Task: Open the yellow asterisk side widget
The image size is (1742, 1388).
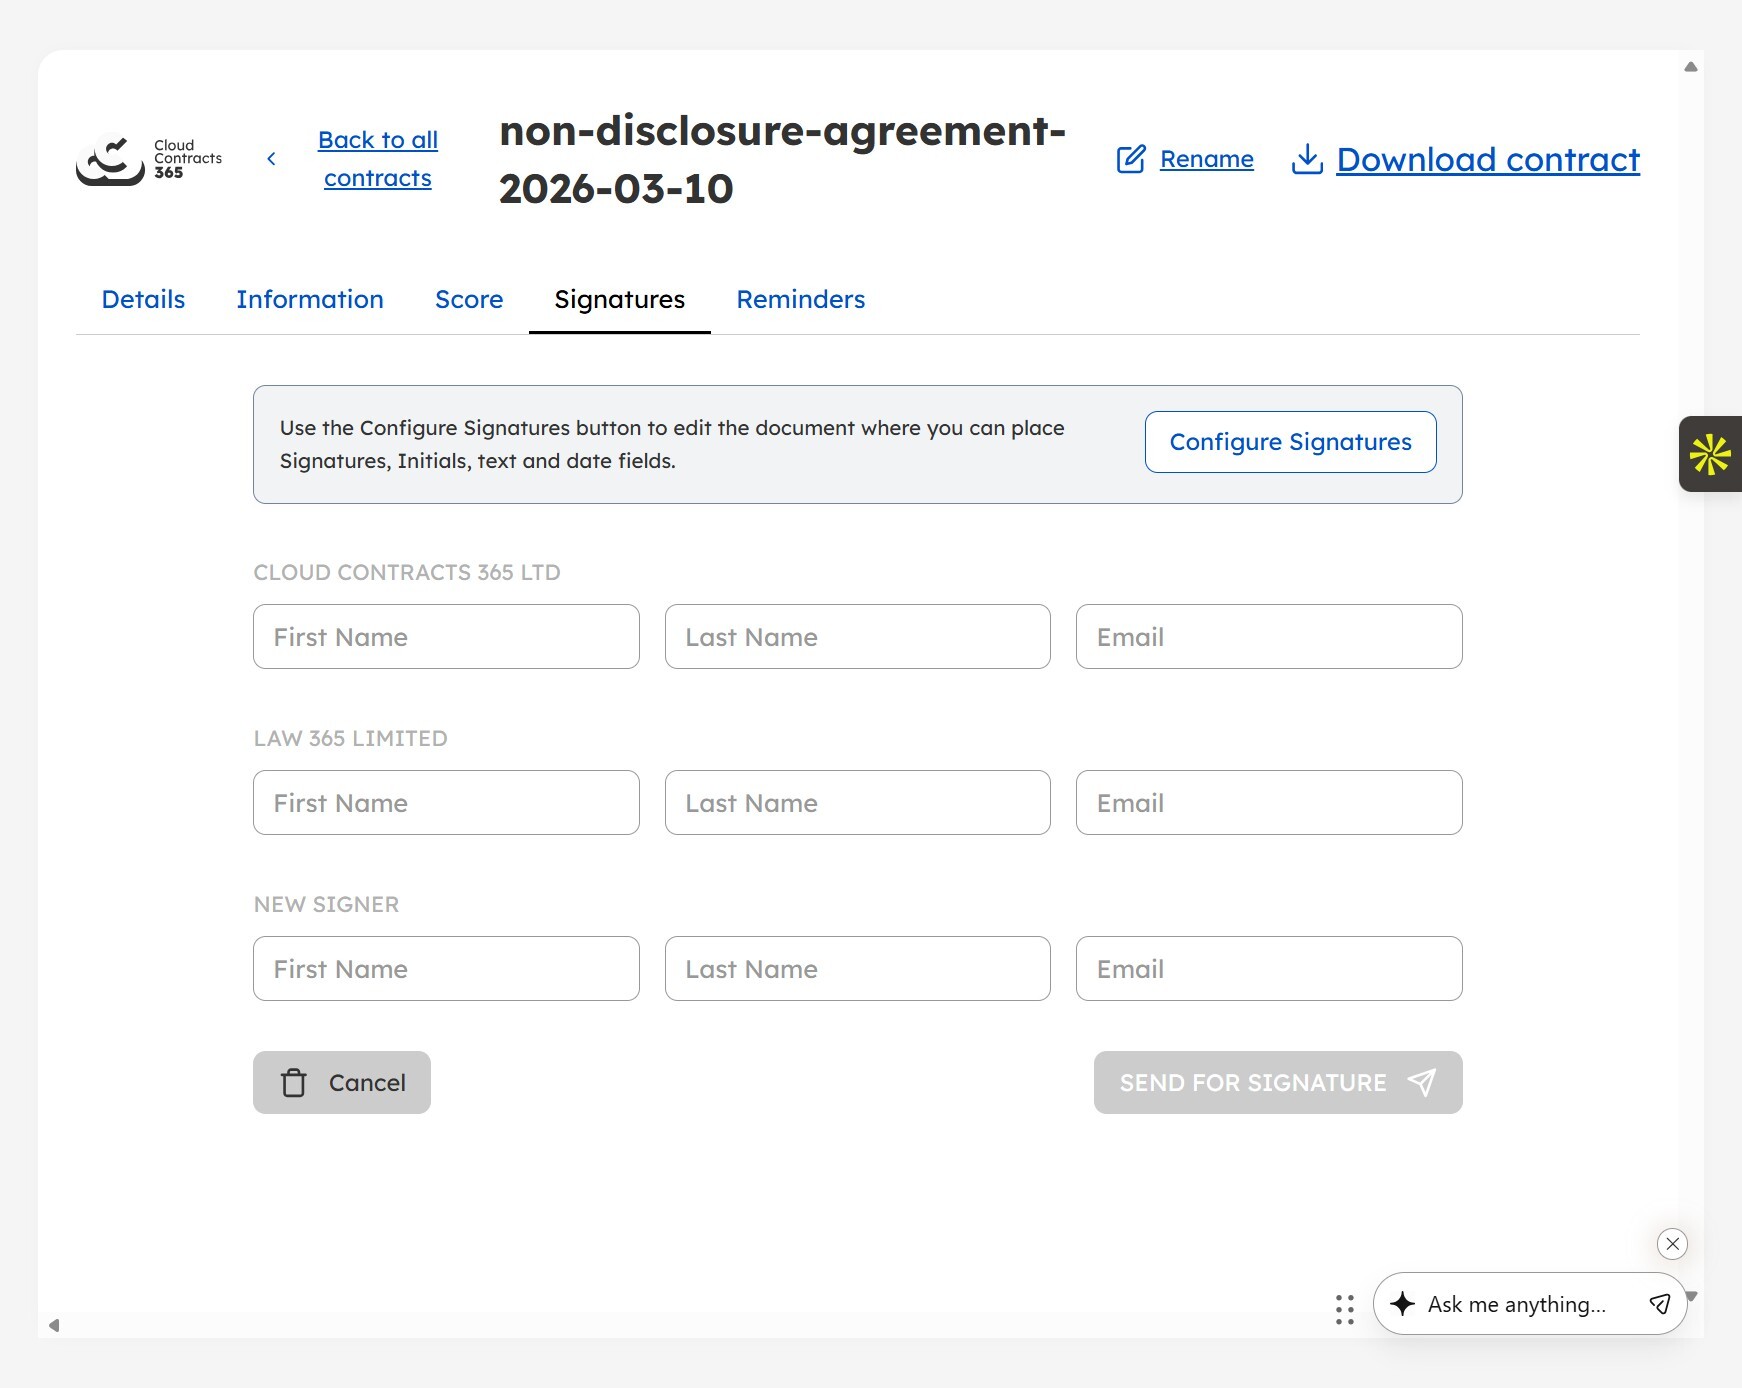Action: click(1709, 454)
